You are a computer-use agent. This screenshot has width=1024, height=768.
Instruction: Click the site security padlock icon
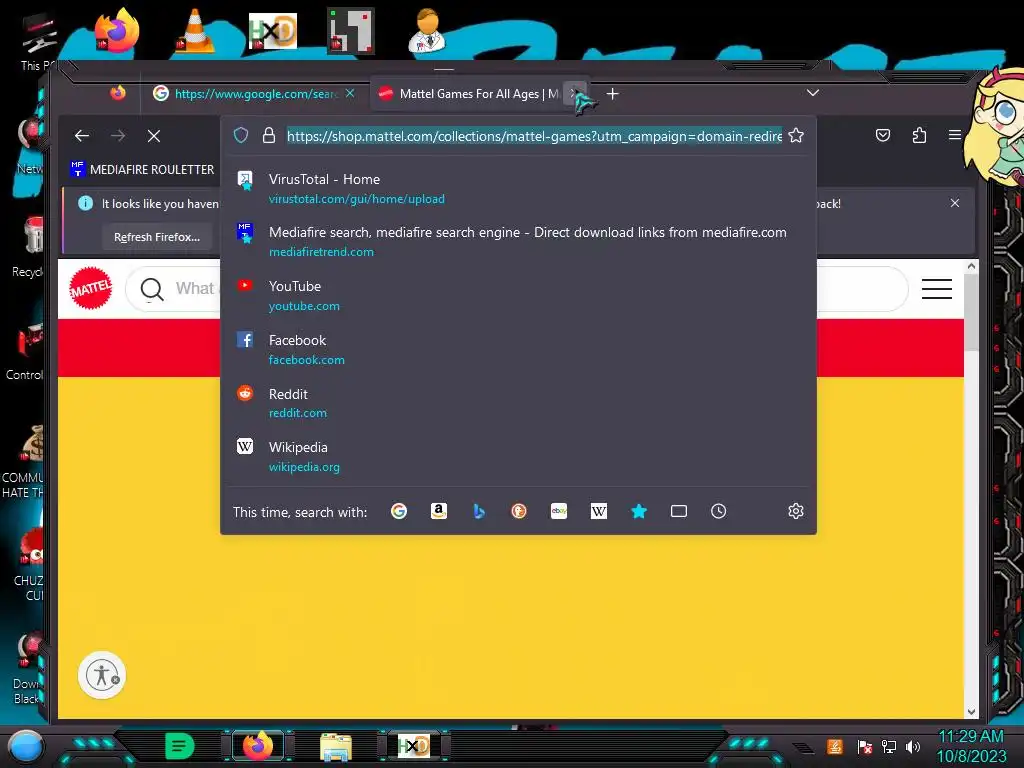(x=268, y=135)
